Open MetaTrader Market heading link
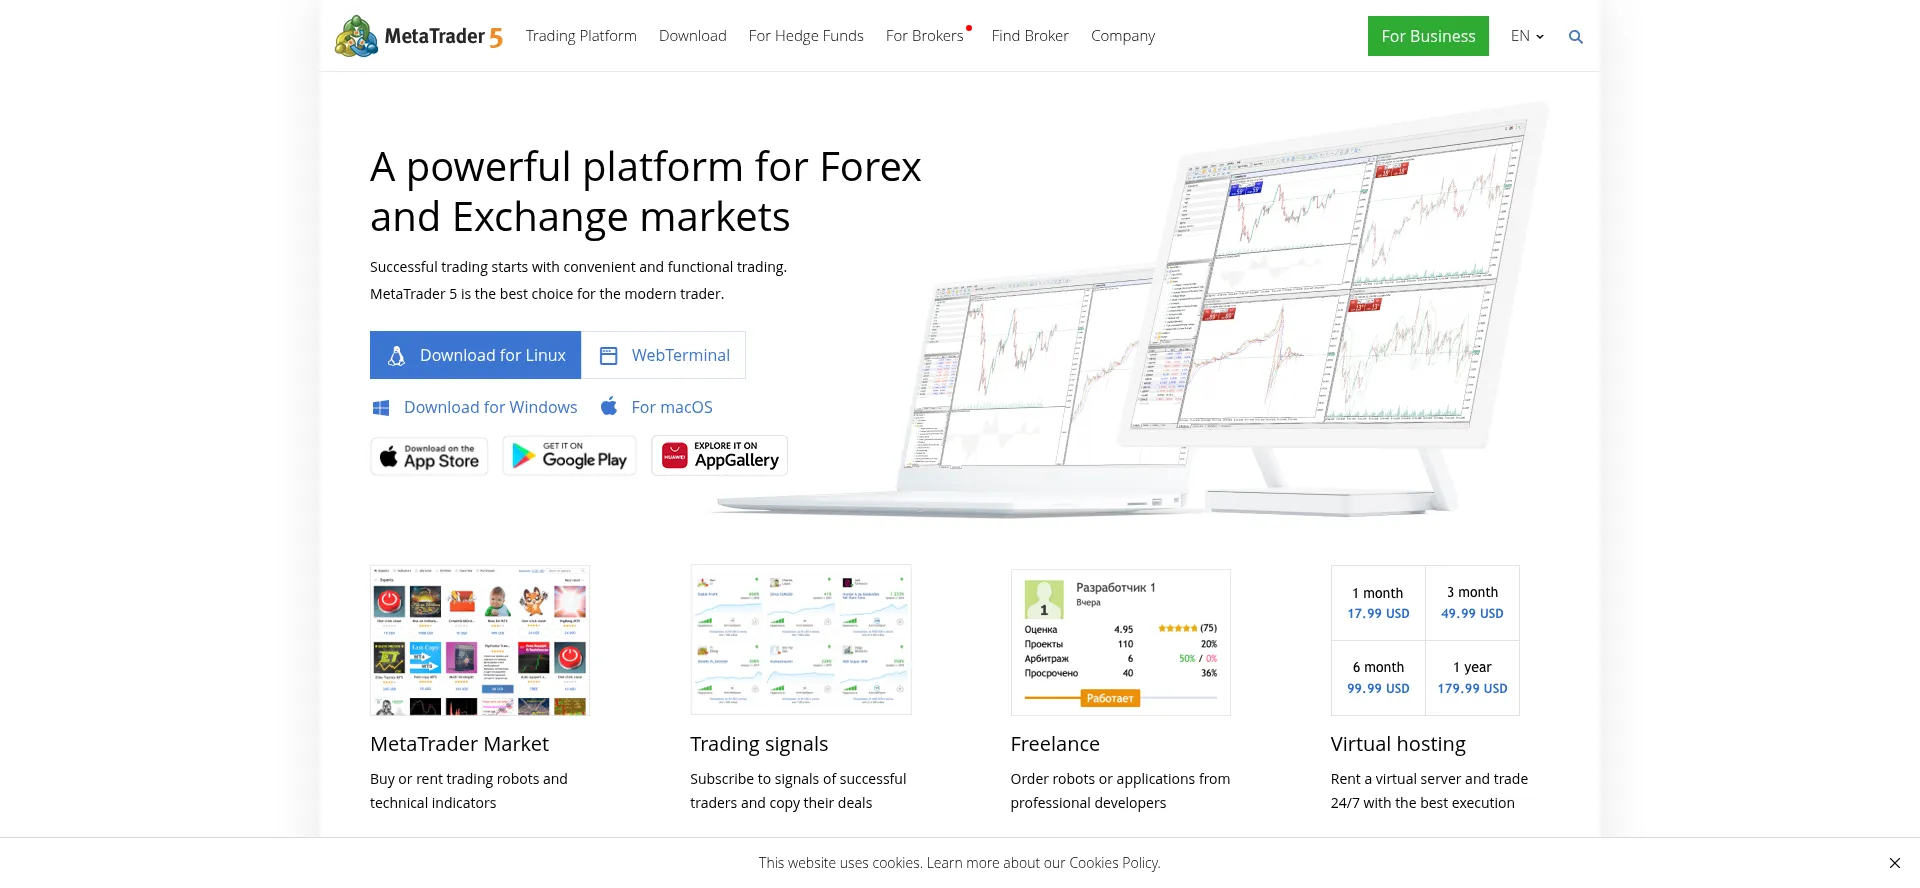The height and width of the screenshot is (888, 1920). click(459, 744)
